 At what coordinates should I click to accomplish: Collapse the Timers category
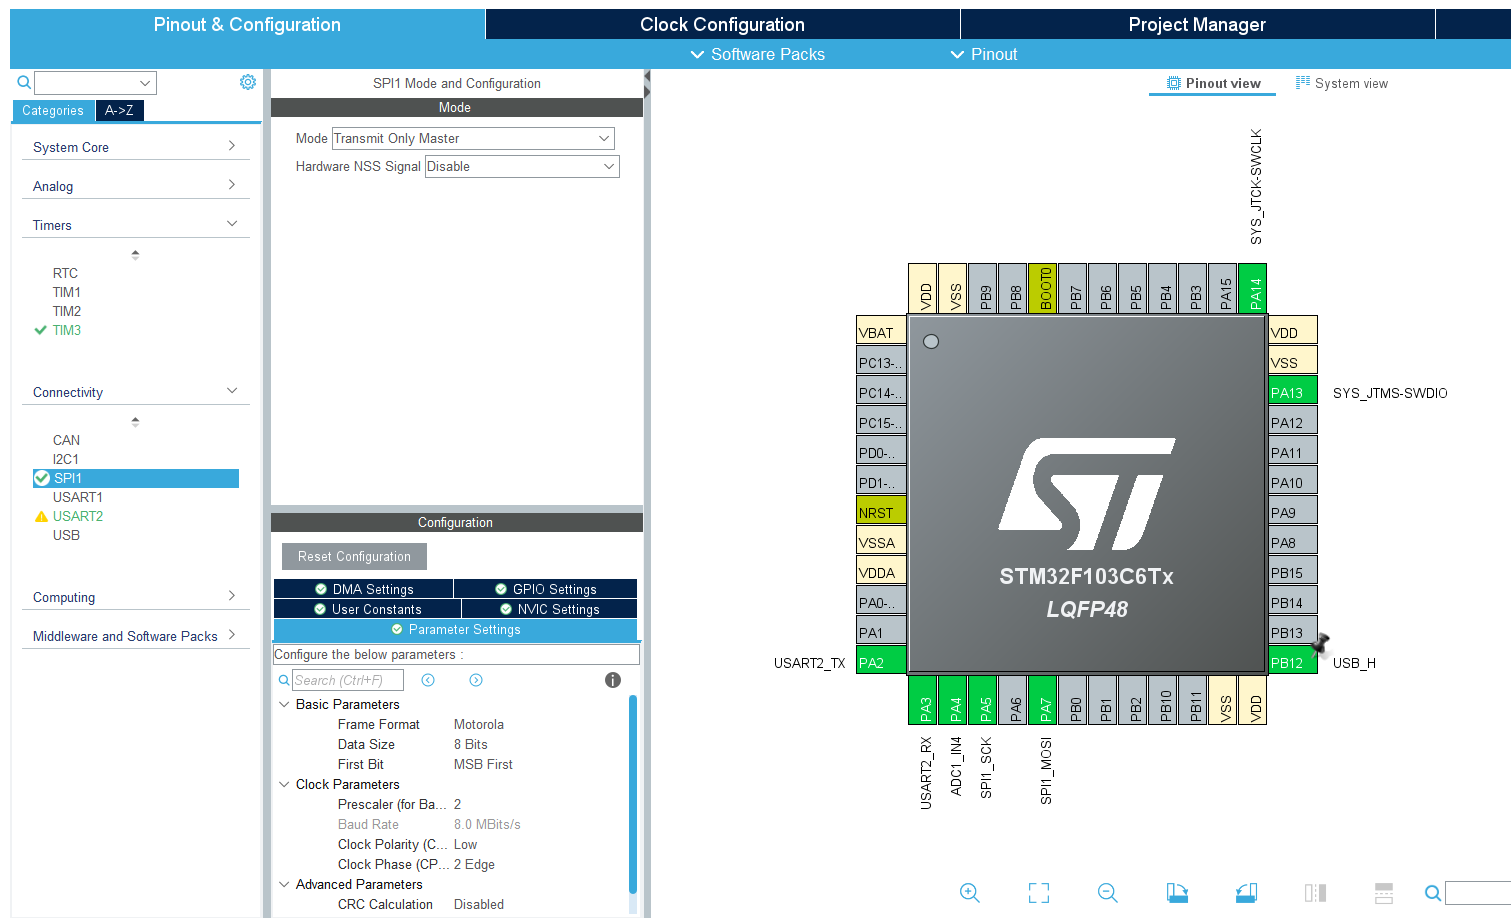point(135,225)
